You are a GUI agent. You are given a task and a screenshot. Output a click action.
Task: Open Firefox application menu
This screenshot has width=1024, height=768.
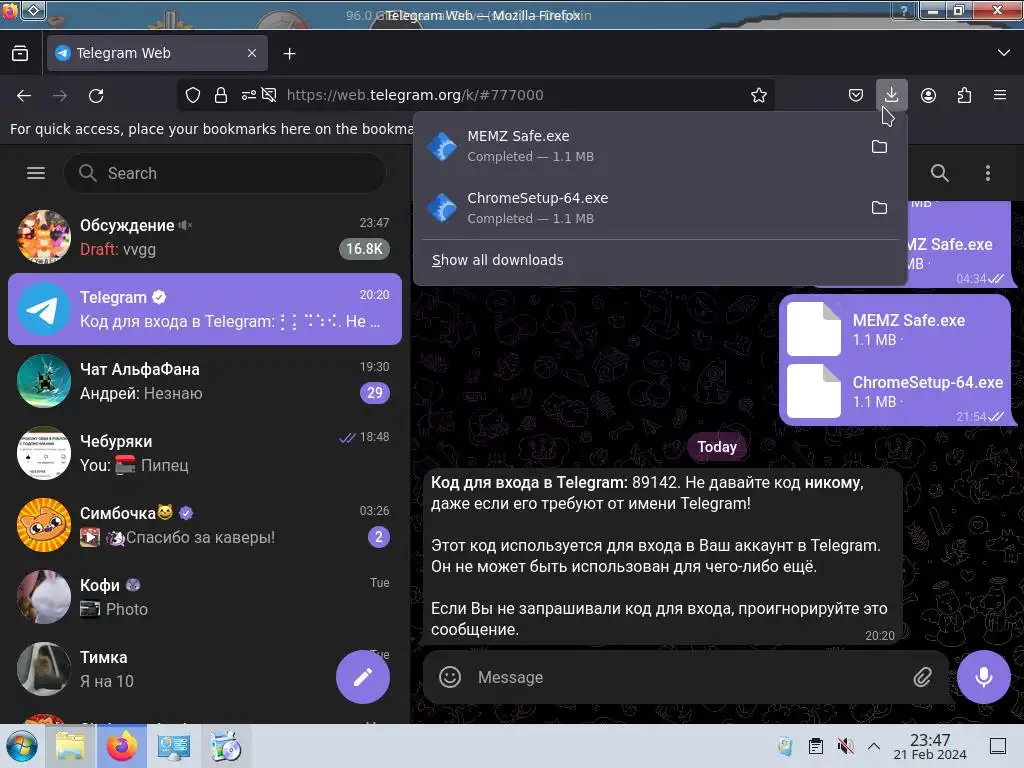(x=1000, y=95)
